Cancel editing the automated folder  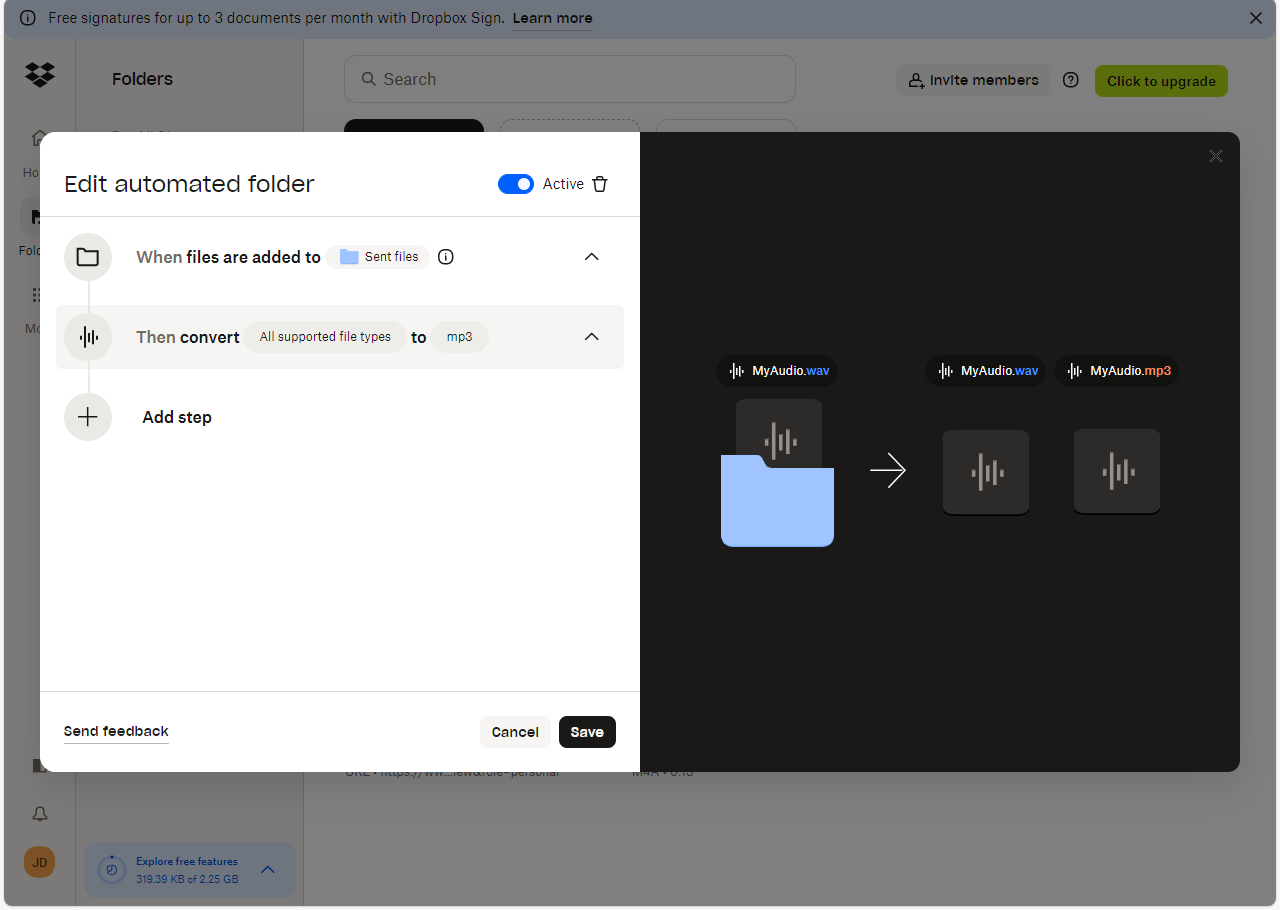click(515, 732)
